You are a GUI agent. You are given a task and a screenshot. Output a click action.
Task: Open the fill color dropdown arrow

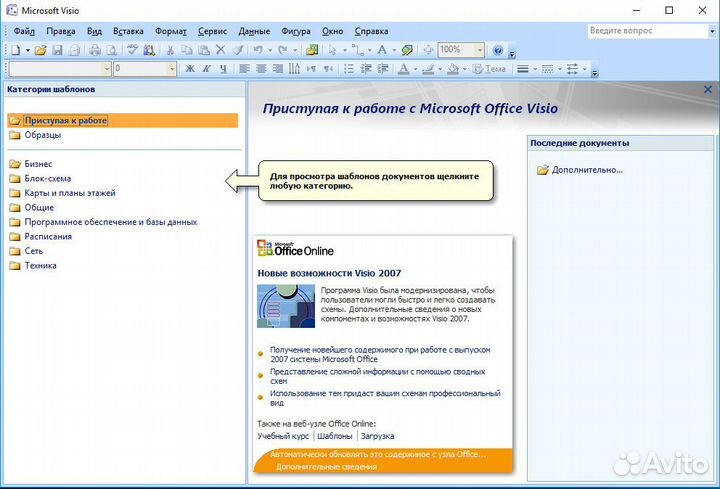[x=465, y=69]
